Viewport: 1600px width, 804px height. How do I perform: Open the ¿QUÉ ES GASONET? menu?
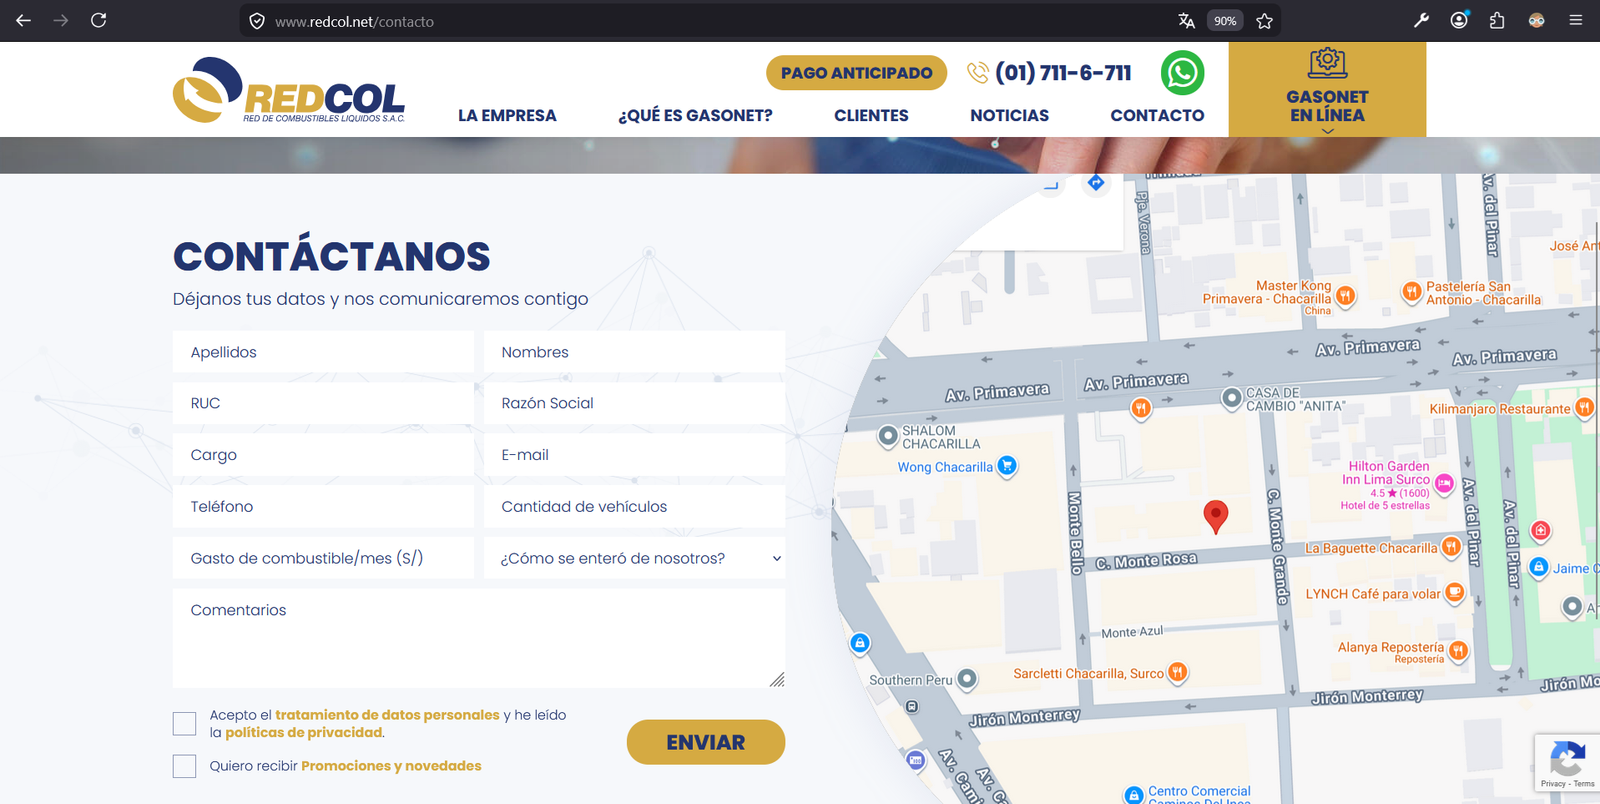click(x=695, y=115)
